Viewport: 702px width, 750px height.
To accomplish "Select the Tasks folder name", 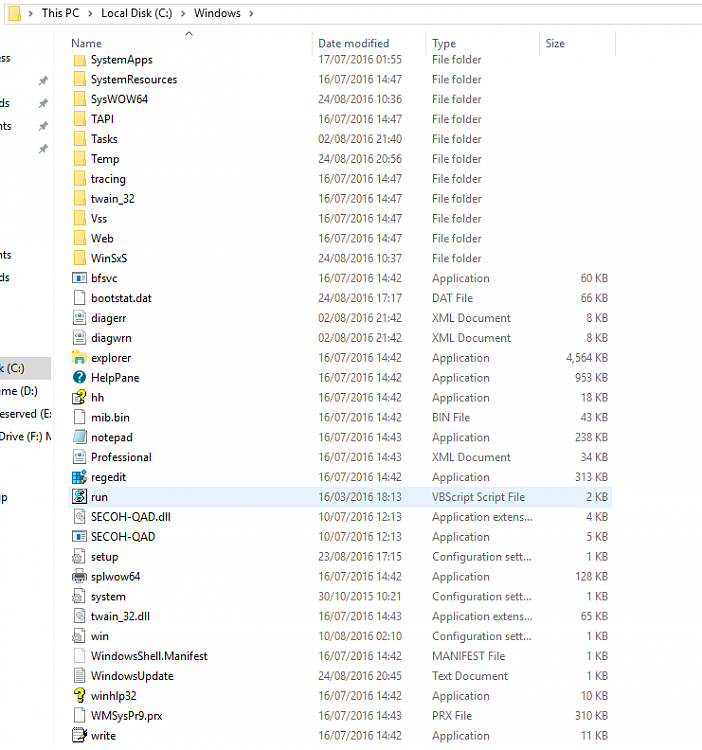I will (104, 139).
